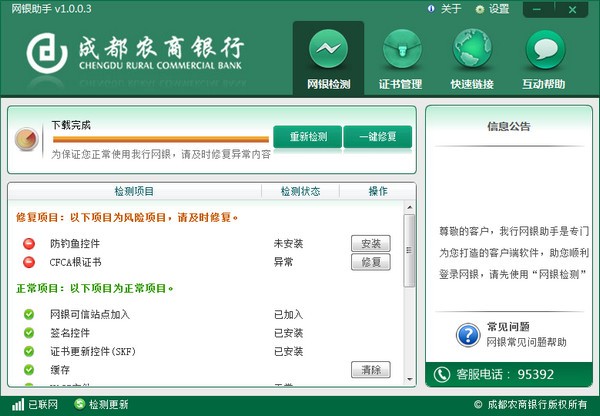Click 检测更新 in the status bar
This screenshot has height=416, width=600.
click(109, 405)
